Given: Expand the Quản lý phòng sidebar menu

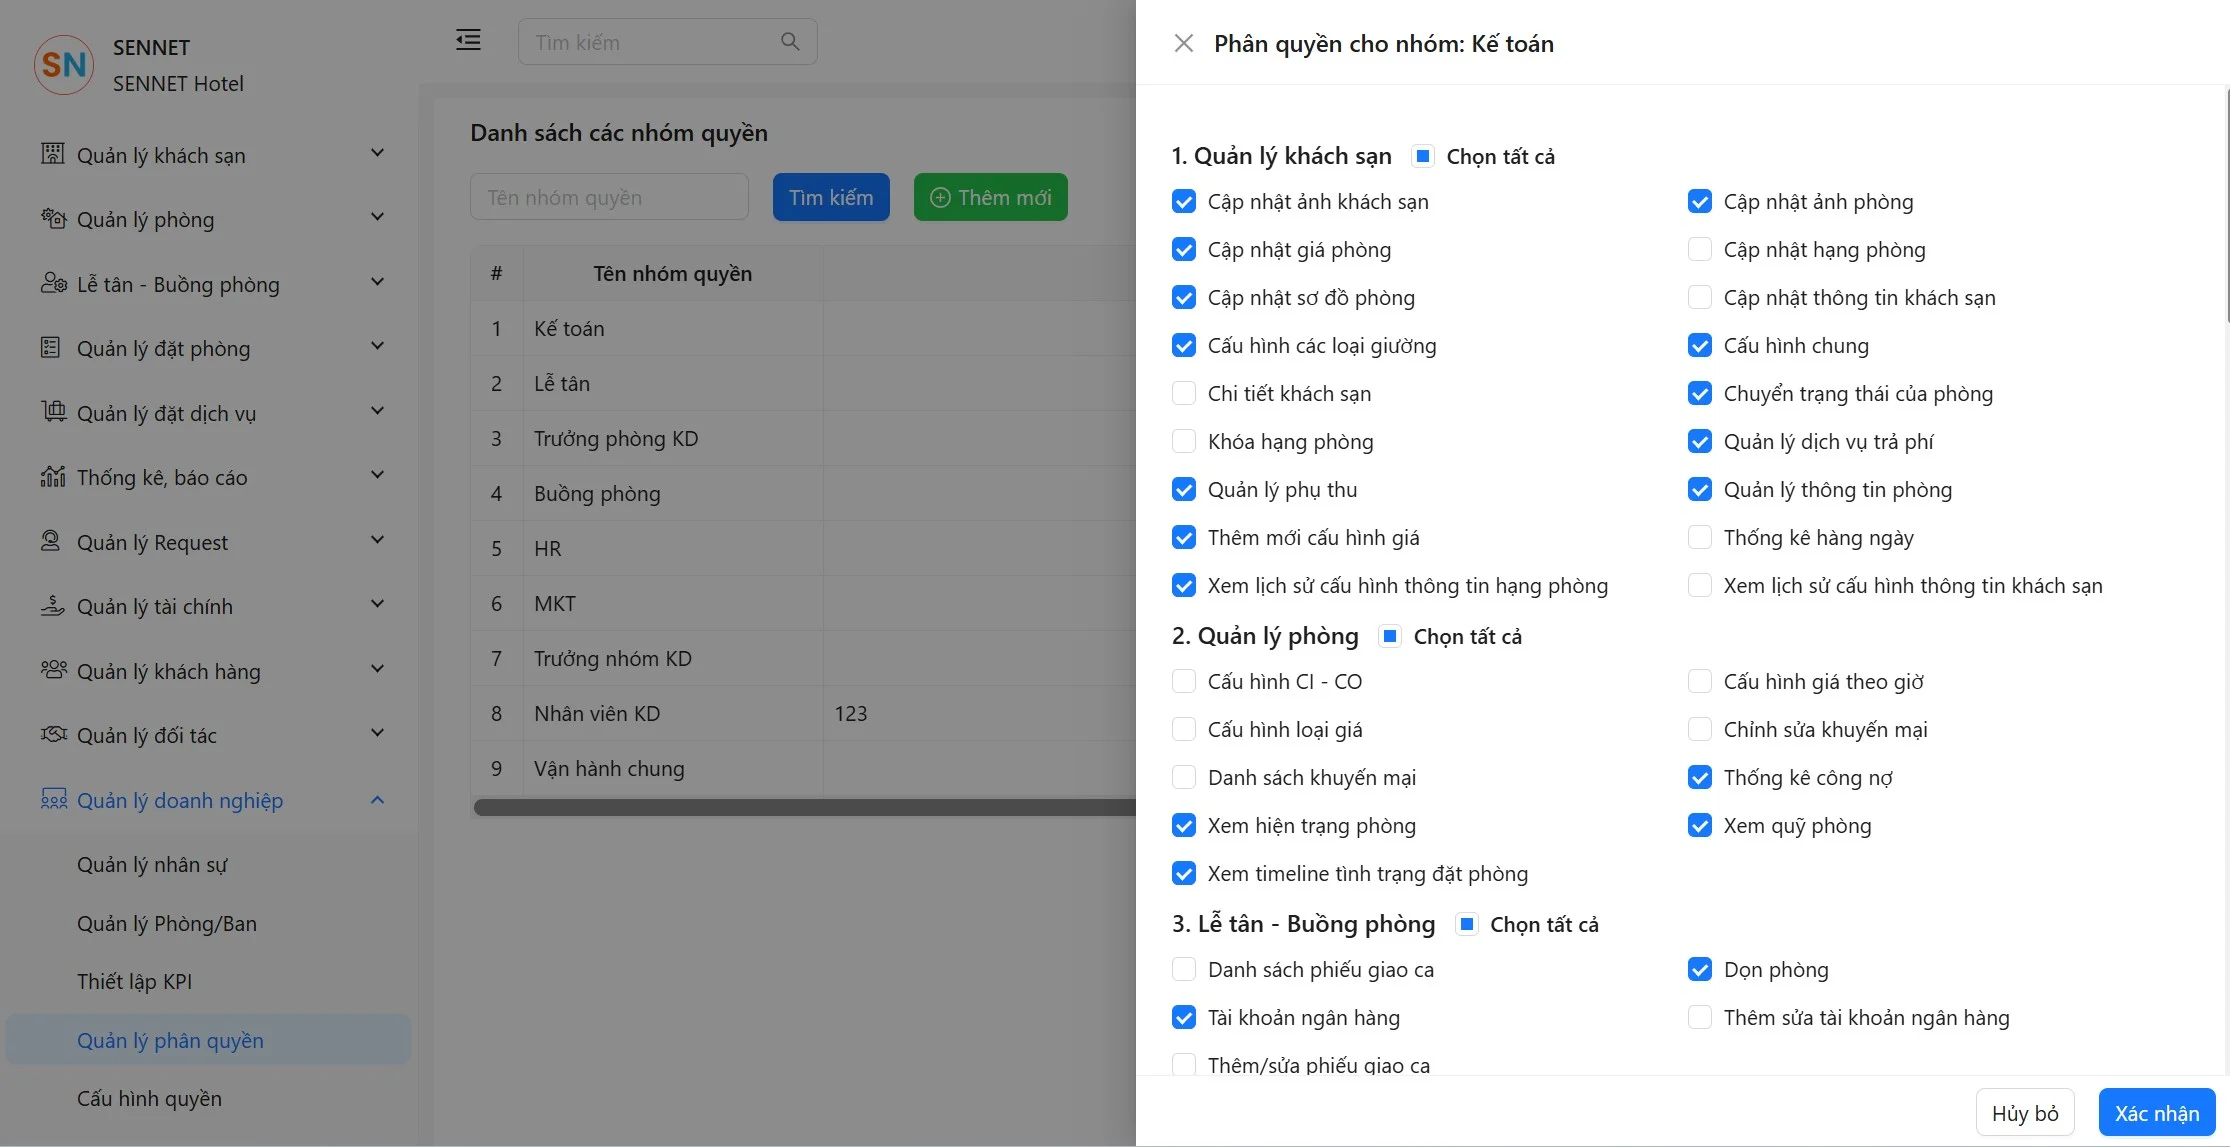Looking at the screenshot, I should coord(377,218).
